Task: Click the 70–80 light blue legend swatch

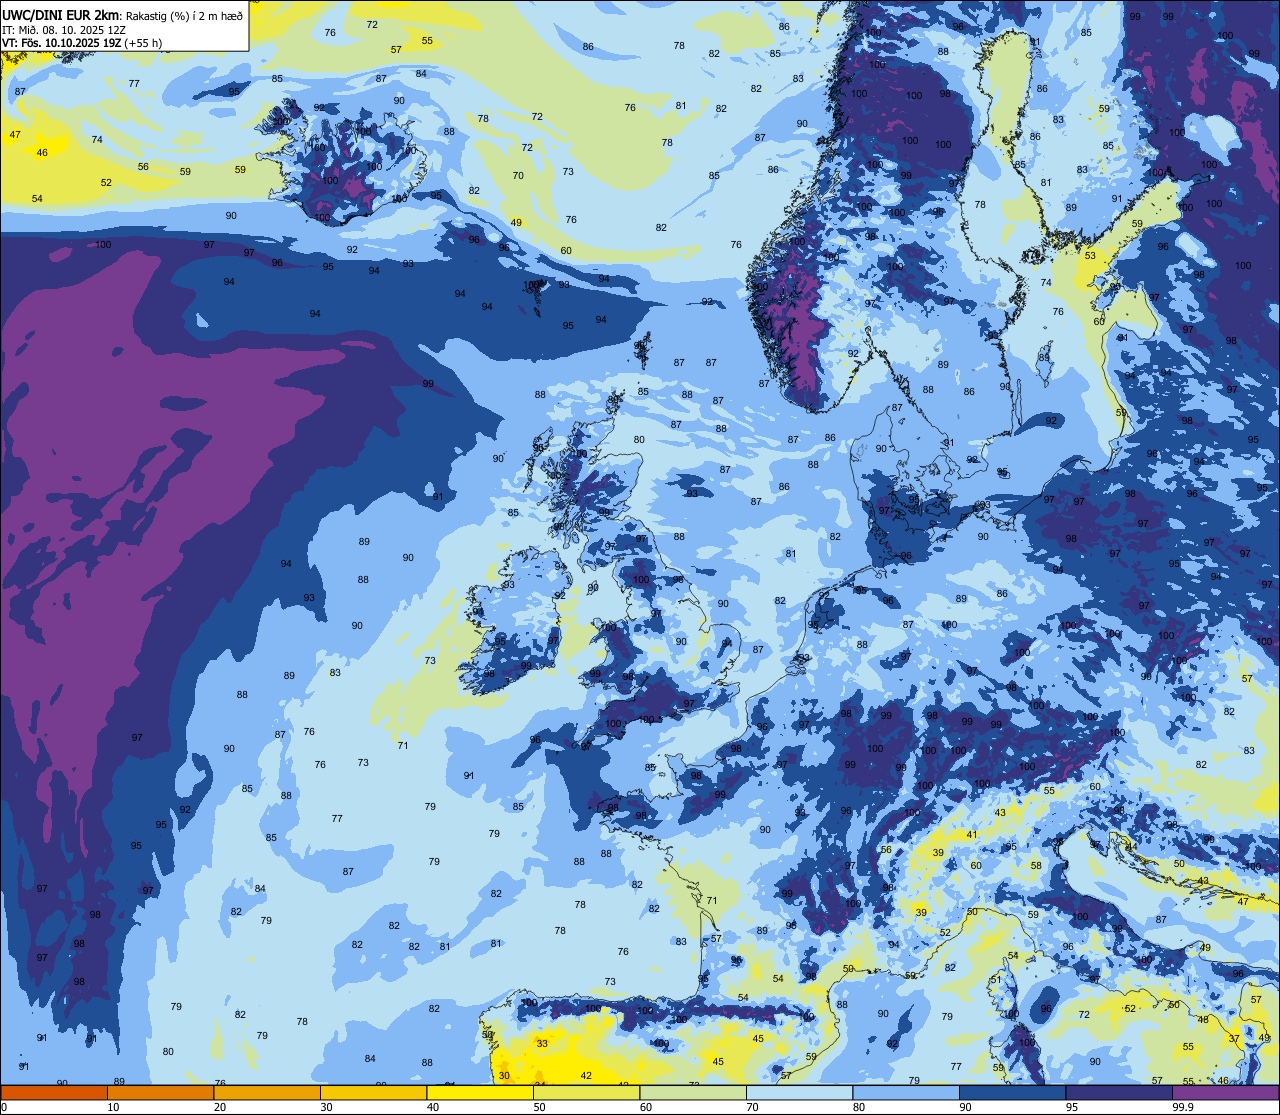Action: tap(799, 1093)
